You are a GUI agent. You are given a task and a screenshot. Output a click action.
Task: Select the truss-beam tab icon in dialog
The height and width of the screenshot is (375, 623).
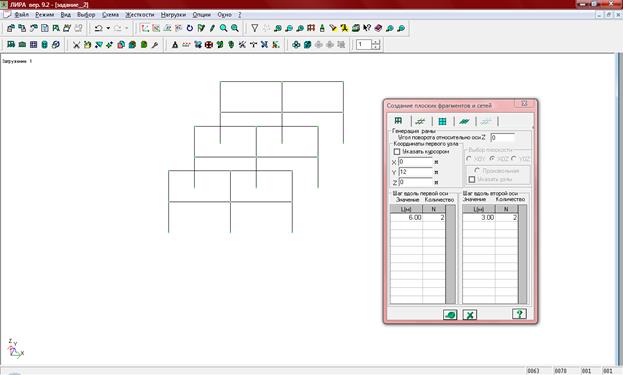pos(420,121)
